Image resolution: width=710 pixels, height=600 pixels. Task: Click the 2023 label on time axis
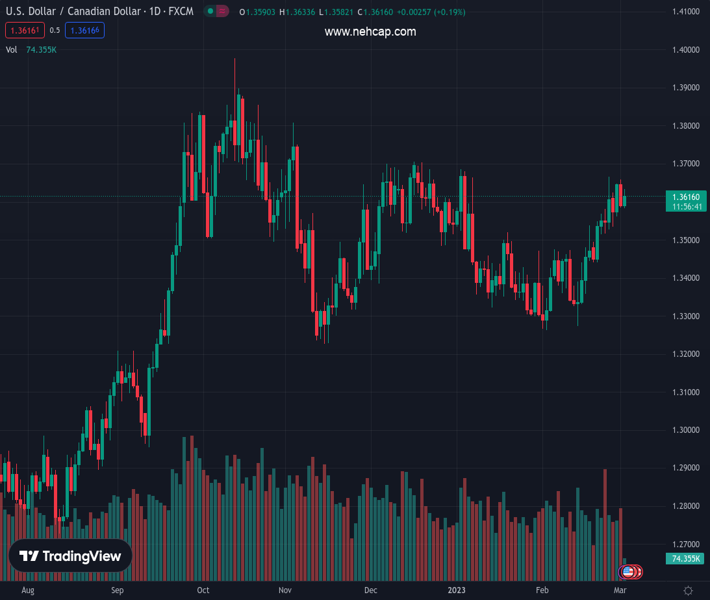(456, 591)
